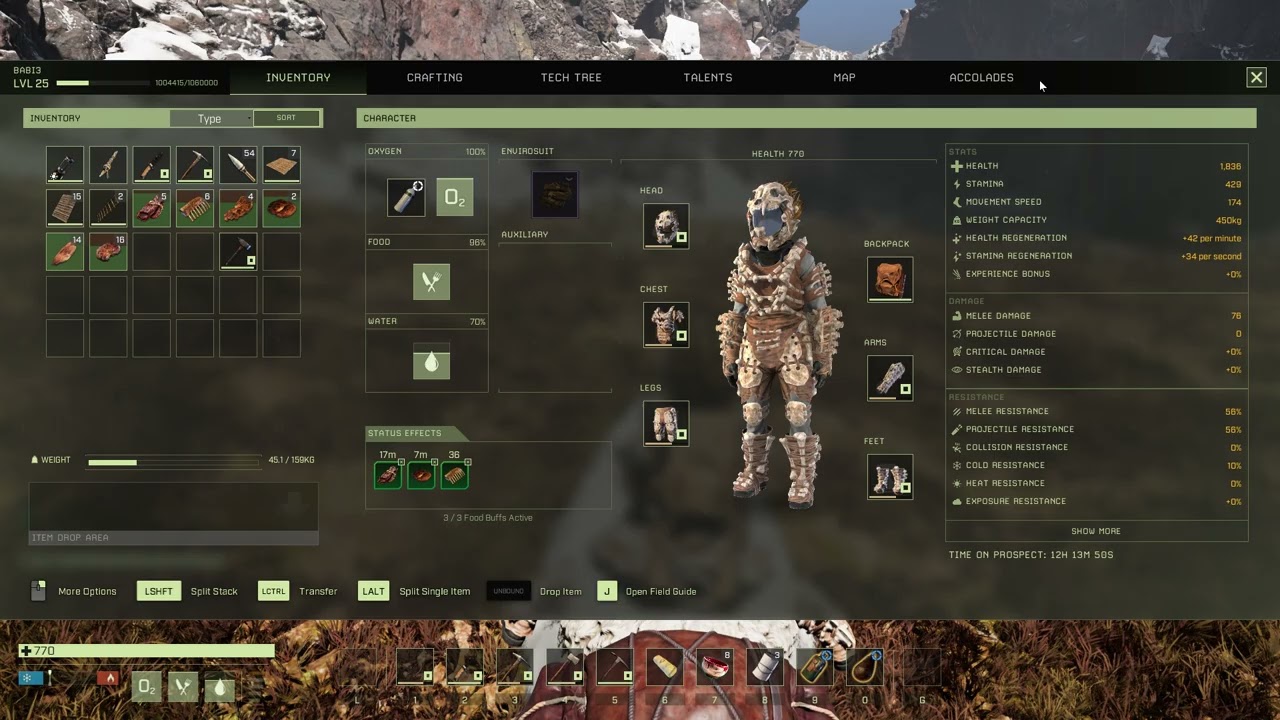Expand stats with Show More

coord(1096,531)
